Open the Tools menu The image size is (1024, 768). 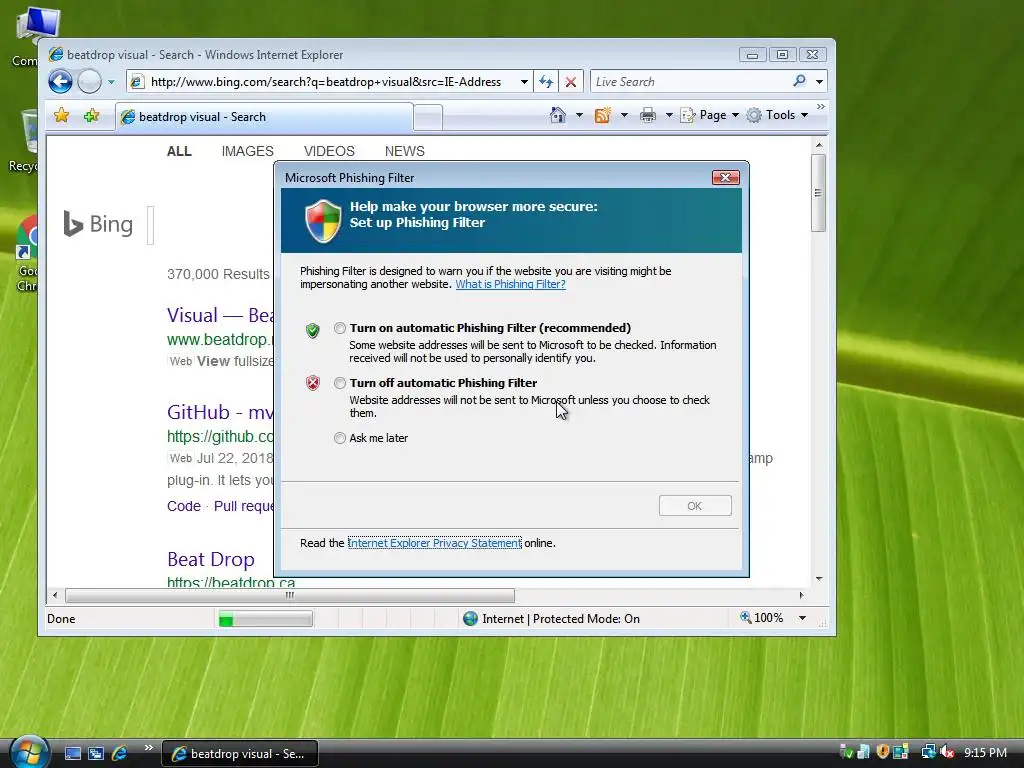[x=778, y=115]
